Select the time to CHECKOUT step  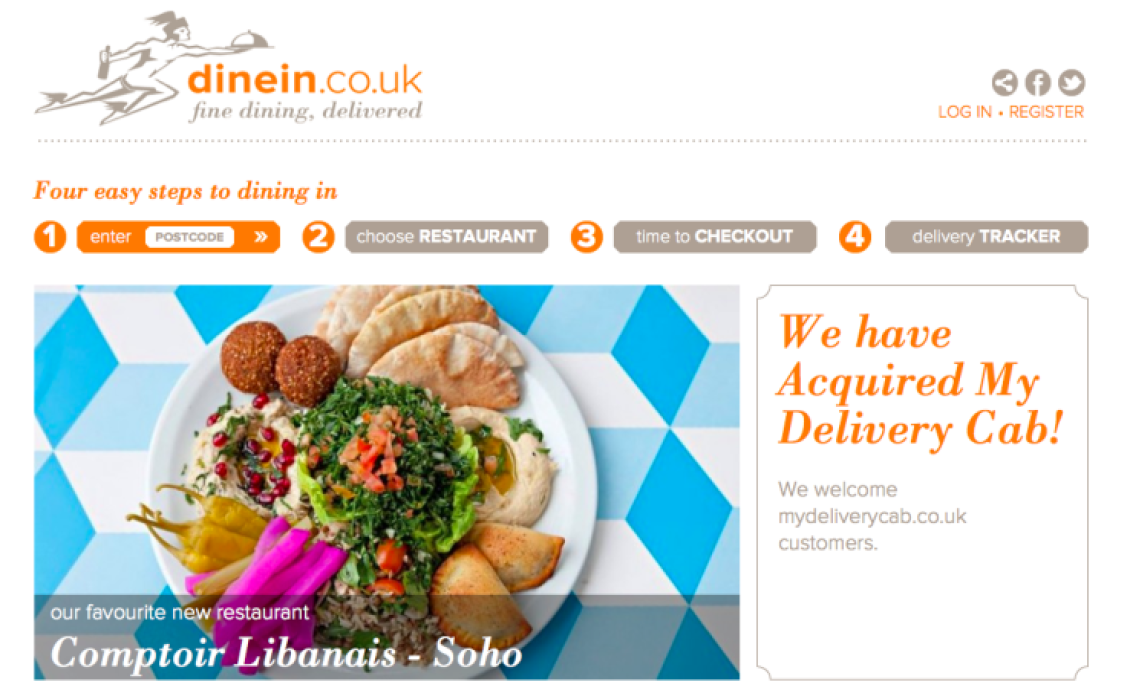point(714,237)
